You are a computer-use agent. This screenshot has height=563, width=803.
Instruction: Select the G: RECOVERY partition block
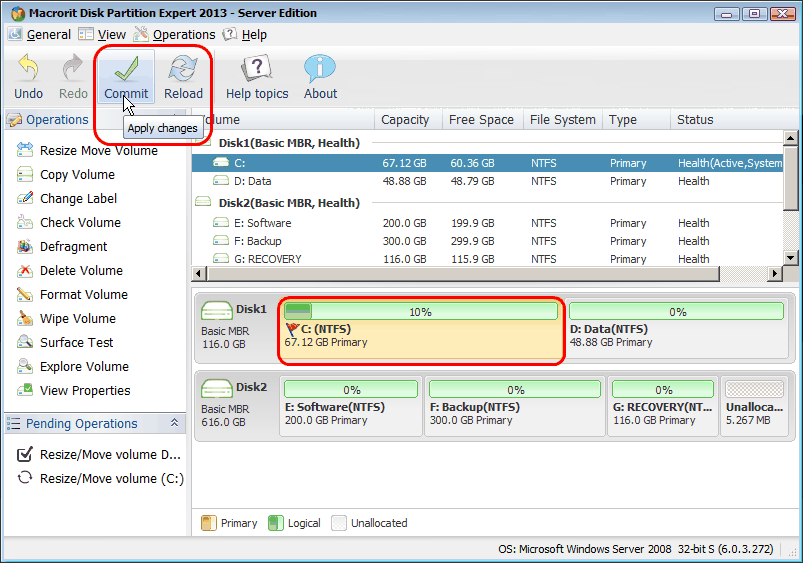(x=663, y=408)
